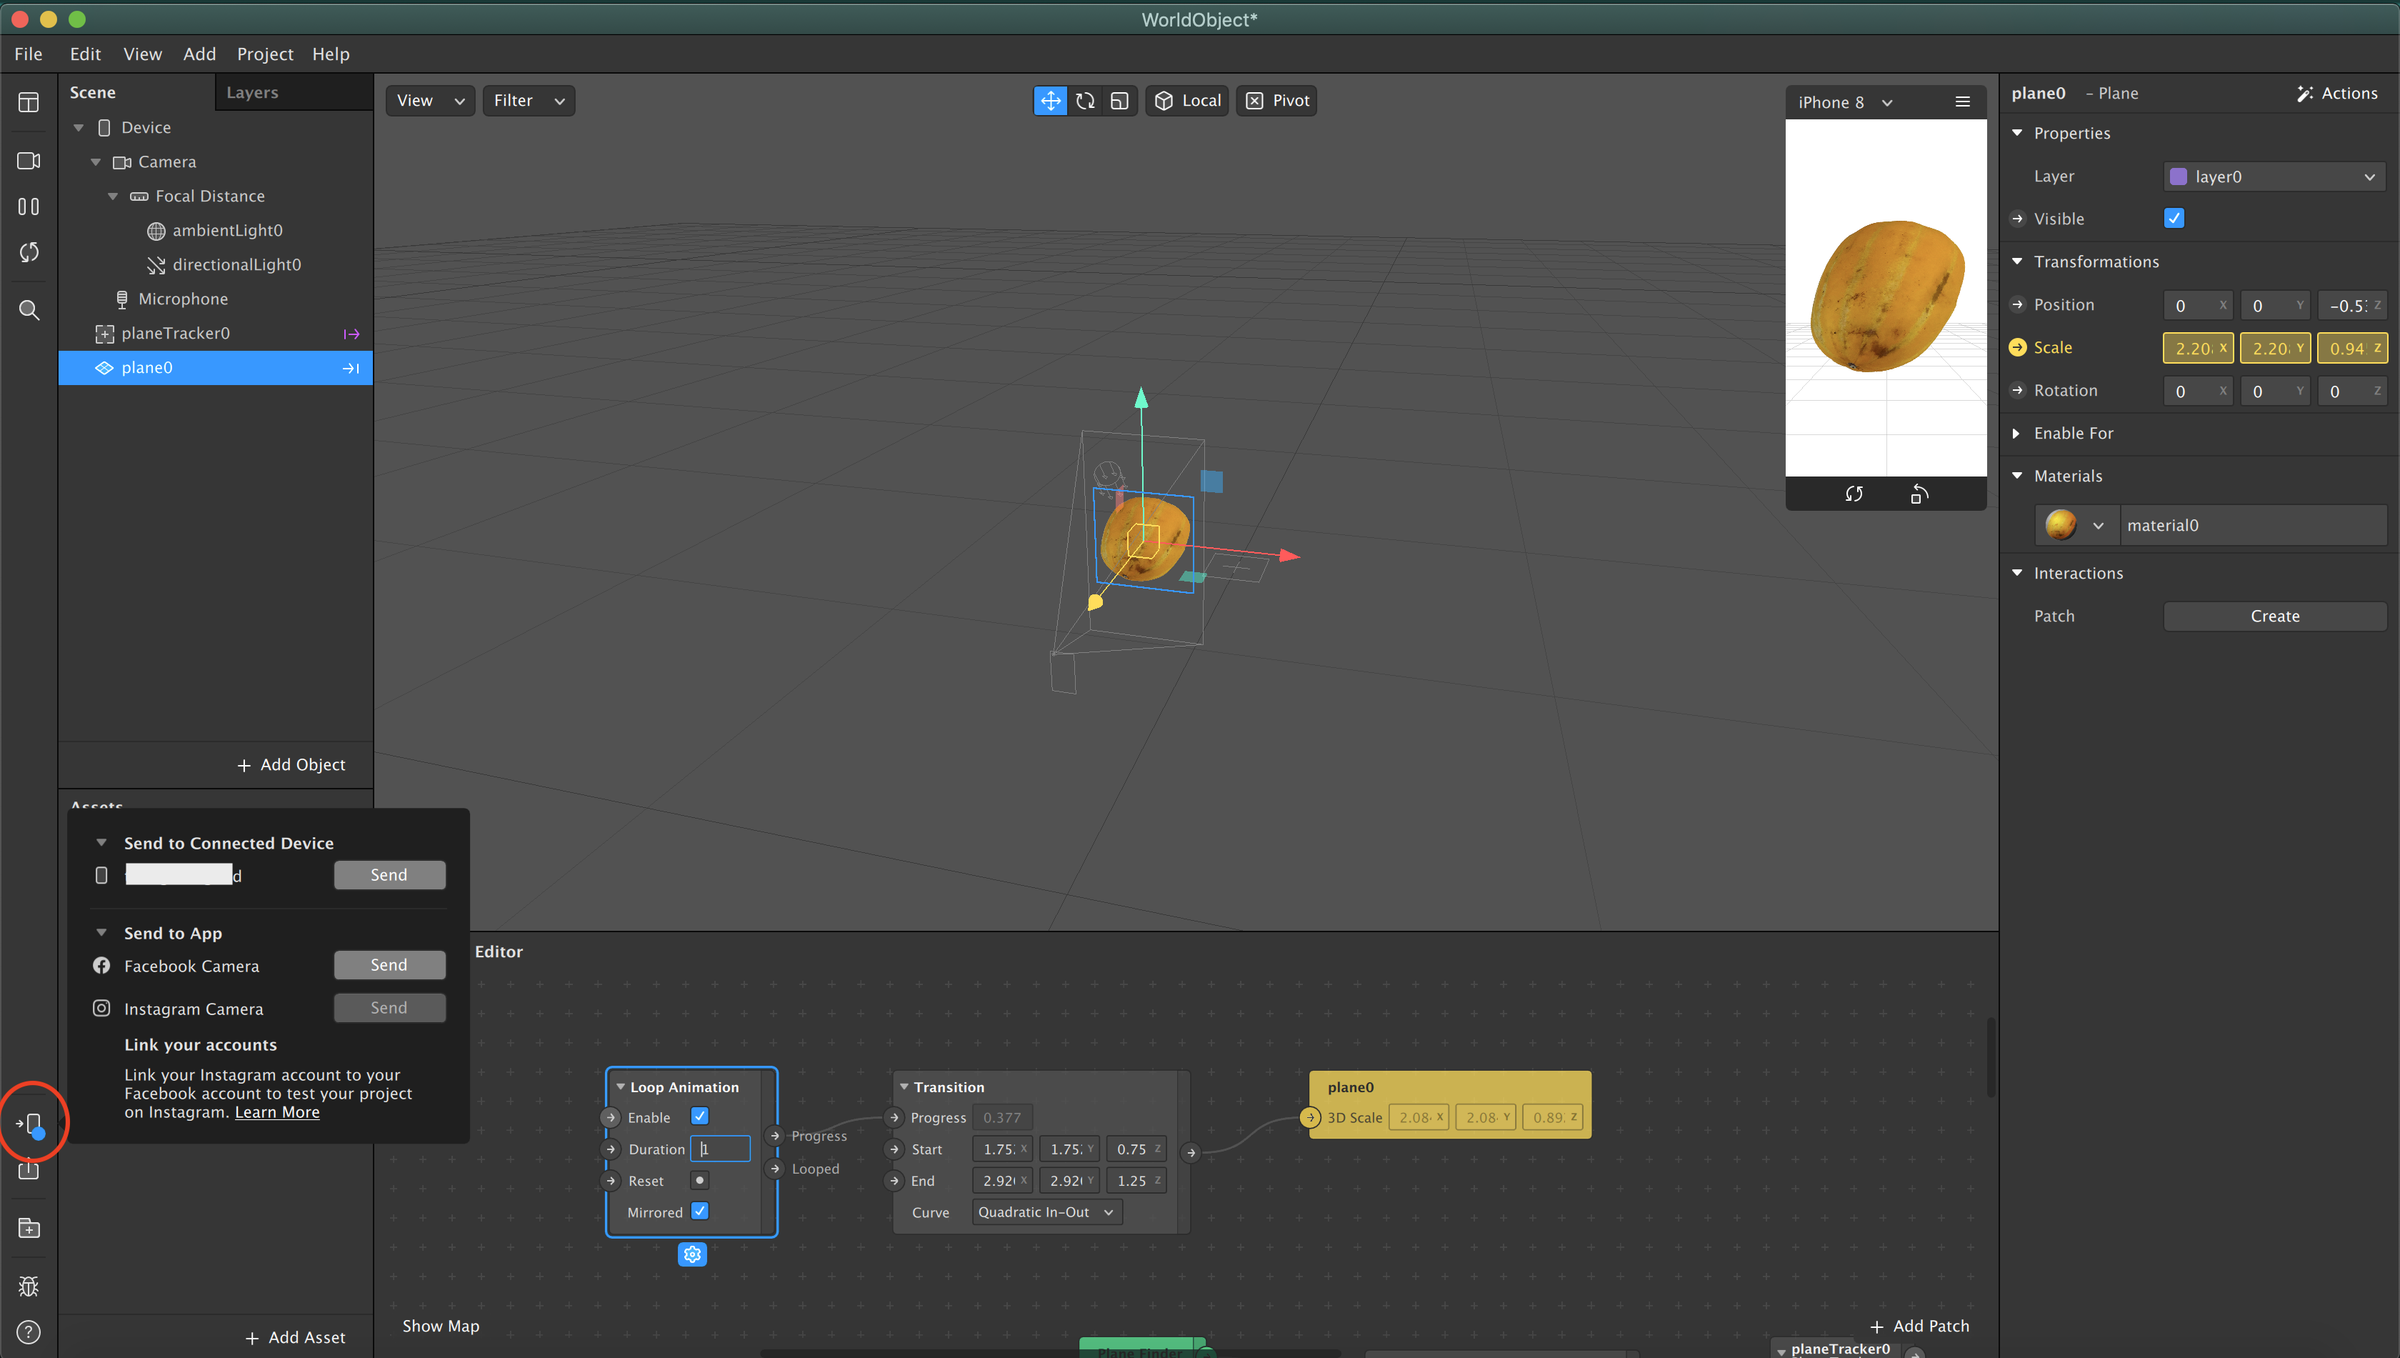Switch to the Layers tab

coord(252,92)
